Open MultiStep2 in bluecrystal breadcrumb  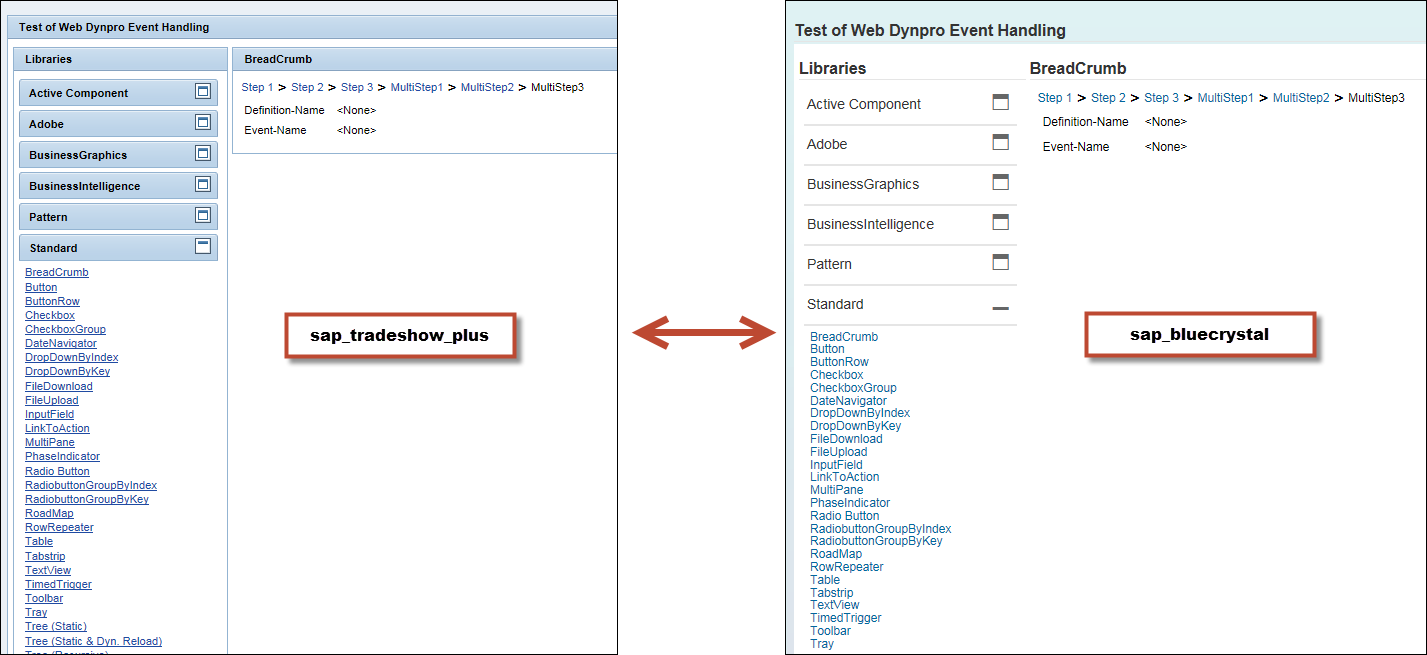click(x=1301, y=98)
